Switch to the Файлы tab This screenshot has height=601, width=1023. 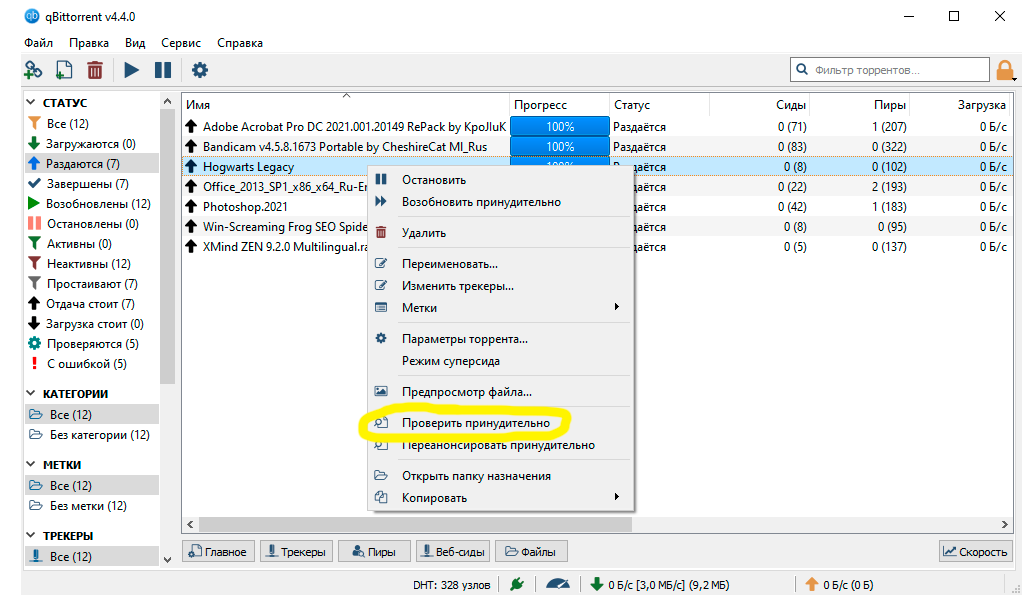(x=531, y=551)
